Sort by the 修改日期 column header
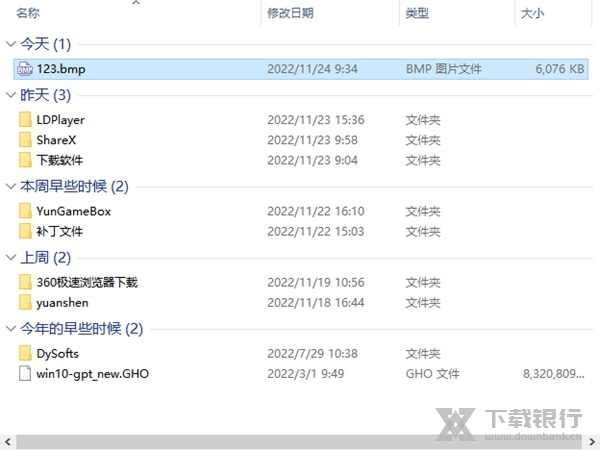This screenshot has height=450, width=600. [x=290, y=13]
